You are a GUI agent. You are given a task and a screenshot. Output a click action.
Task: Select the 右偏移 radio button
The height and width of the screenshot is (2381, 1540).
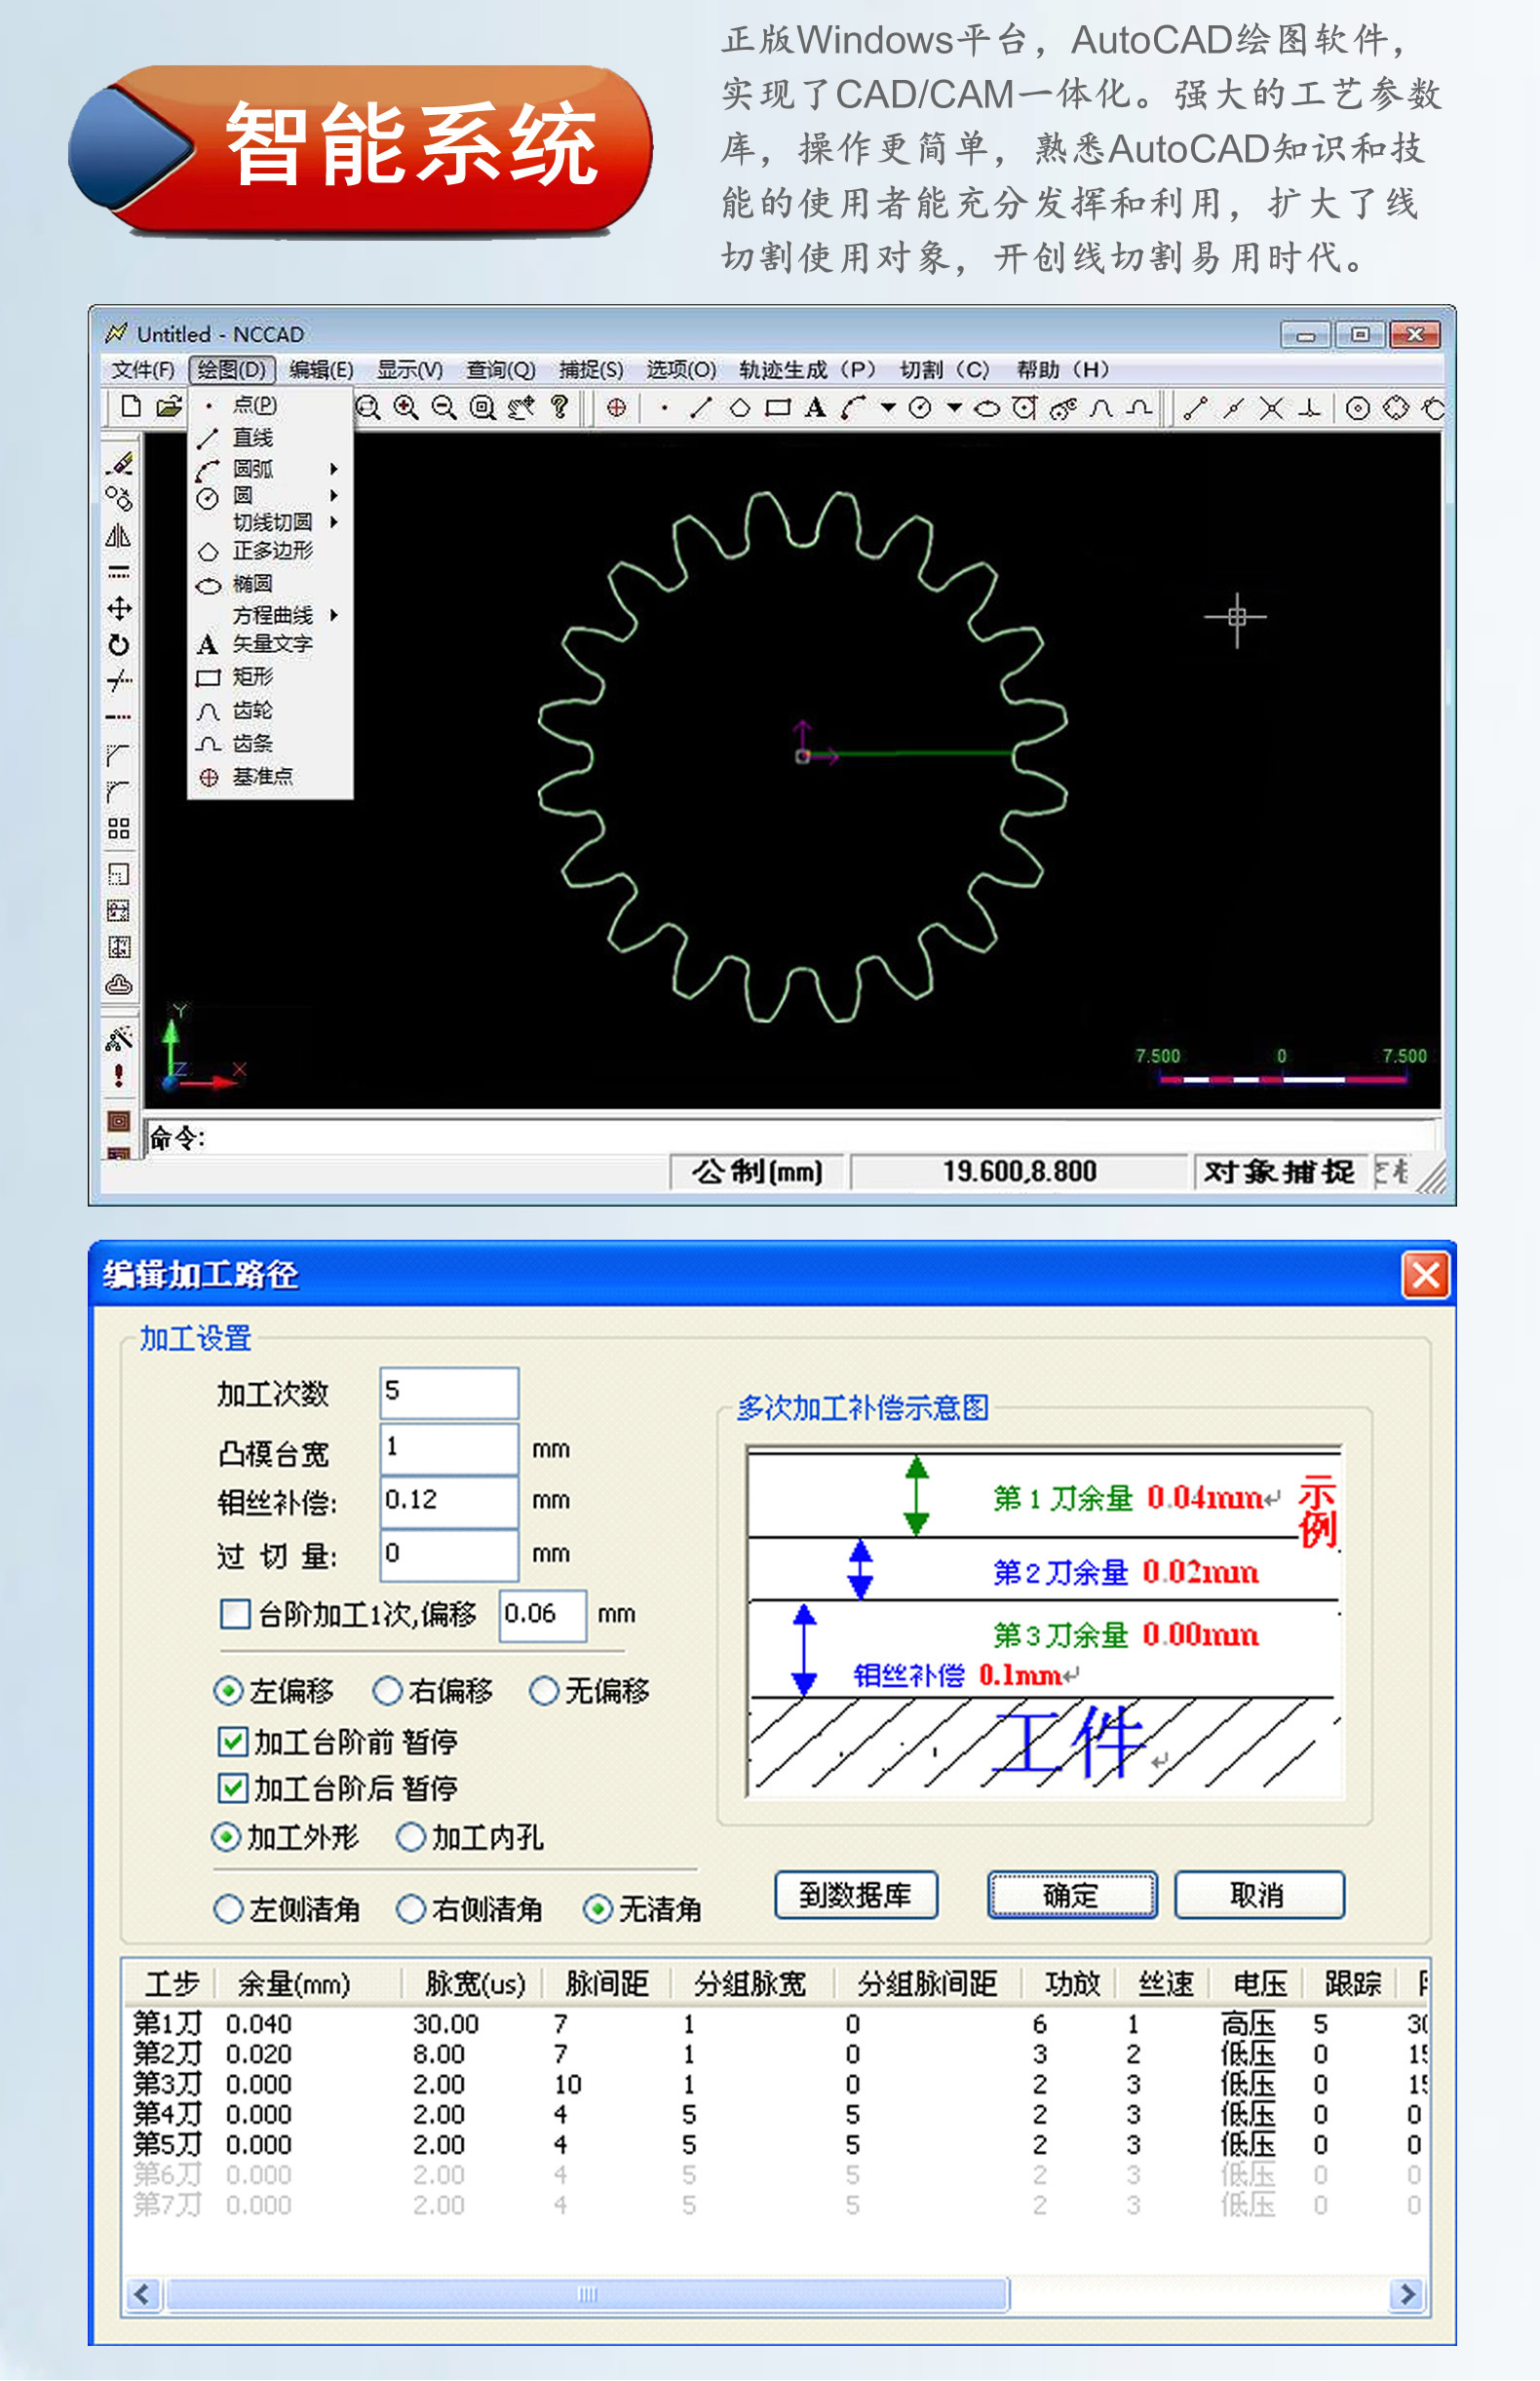(x=388, y=1690)
